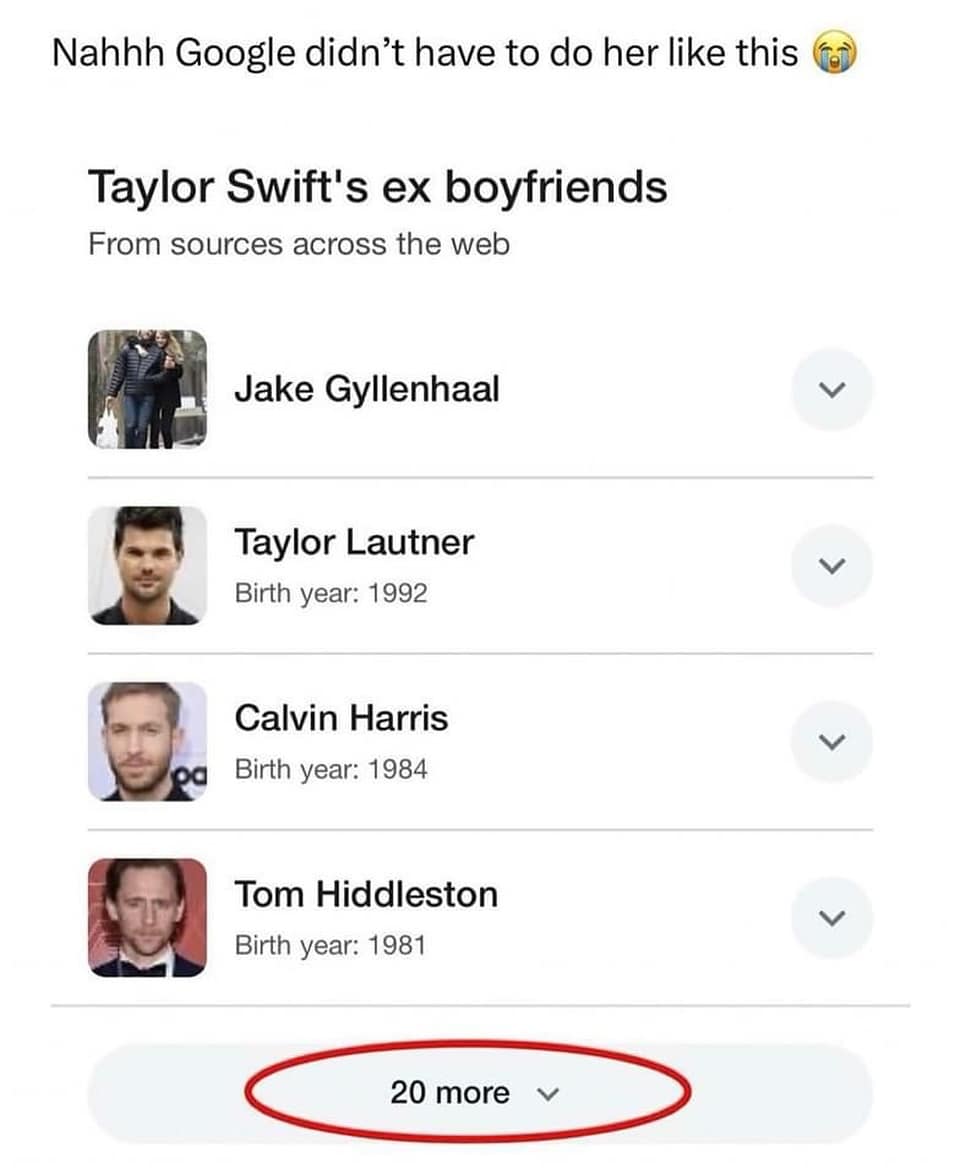Click the "Birth year: 1984" text
The height and width of the screenshot is (1174, 960).
click(331, 769)
